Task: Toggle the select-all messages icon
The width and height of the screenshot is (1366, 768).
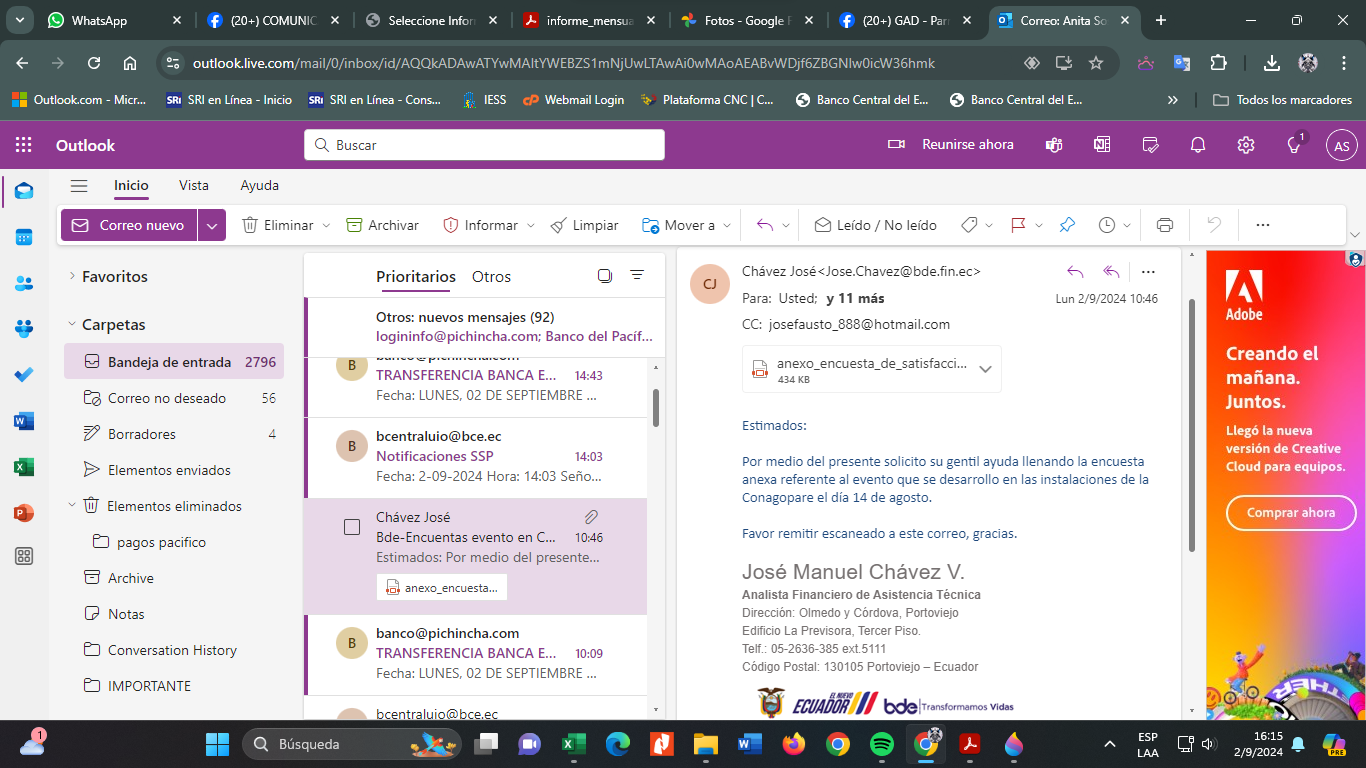Action: [604, 276]
